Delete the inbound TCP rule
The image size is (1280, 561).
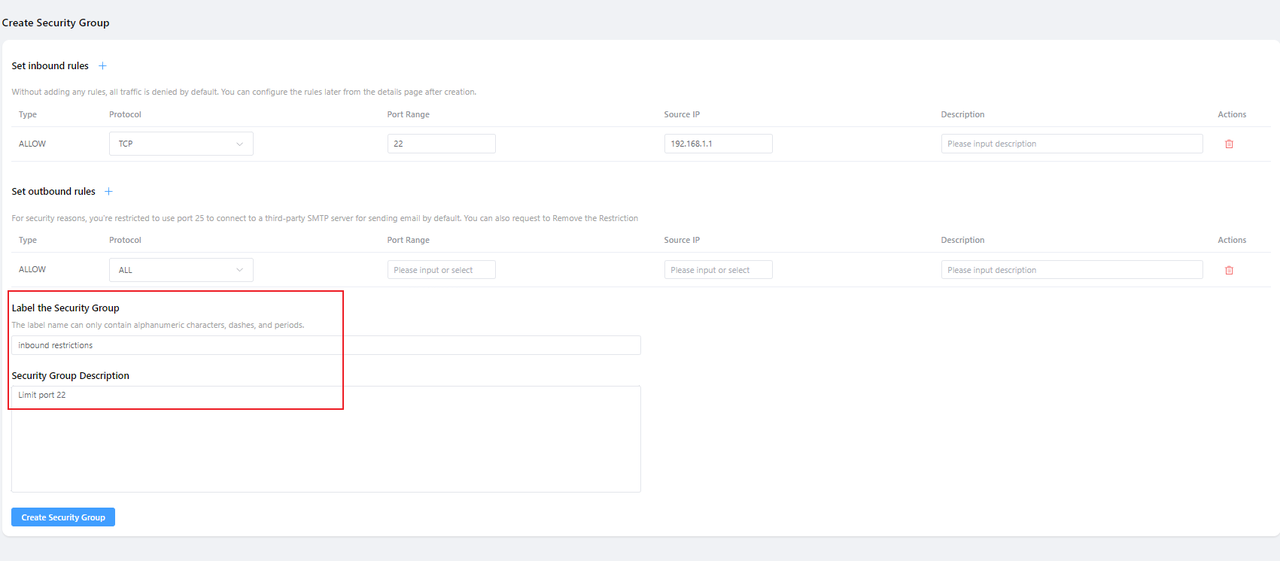pyautogui.click(x=1229, y=144)
